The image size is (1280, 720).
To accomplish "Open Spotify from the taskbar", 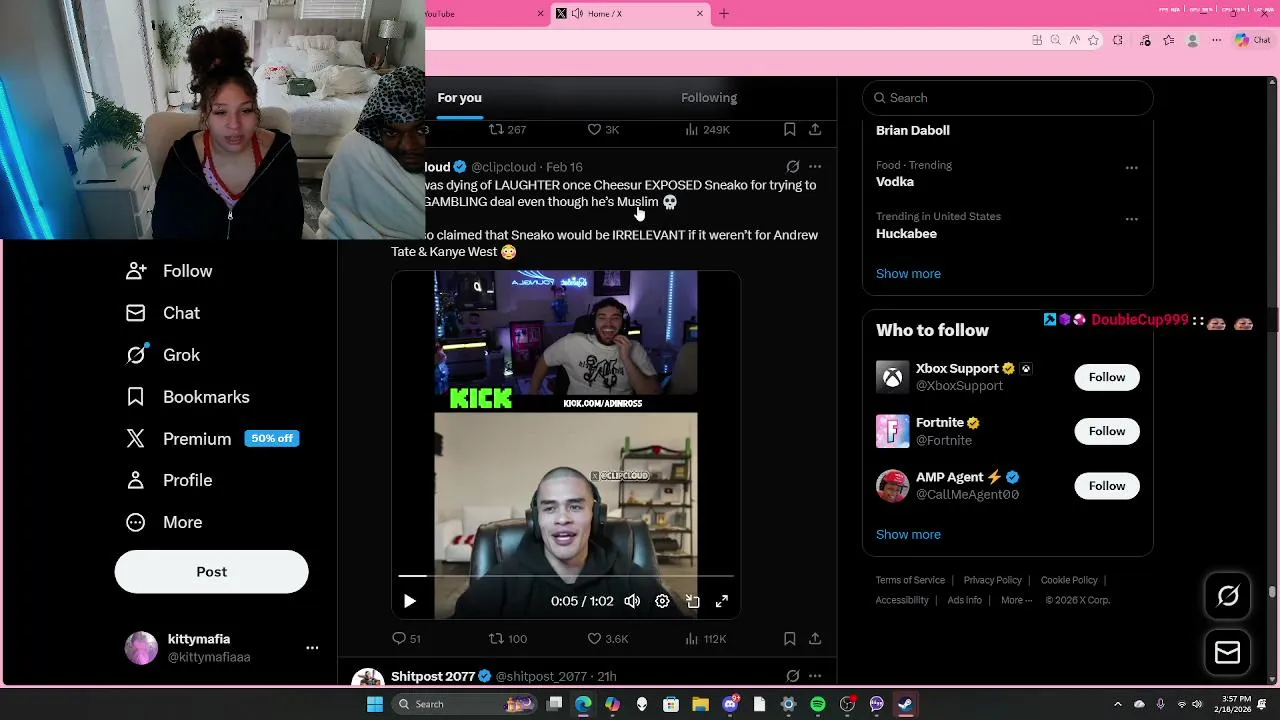I will click(x=817, y=704).
